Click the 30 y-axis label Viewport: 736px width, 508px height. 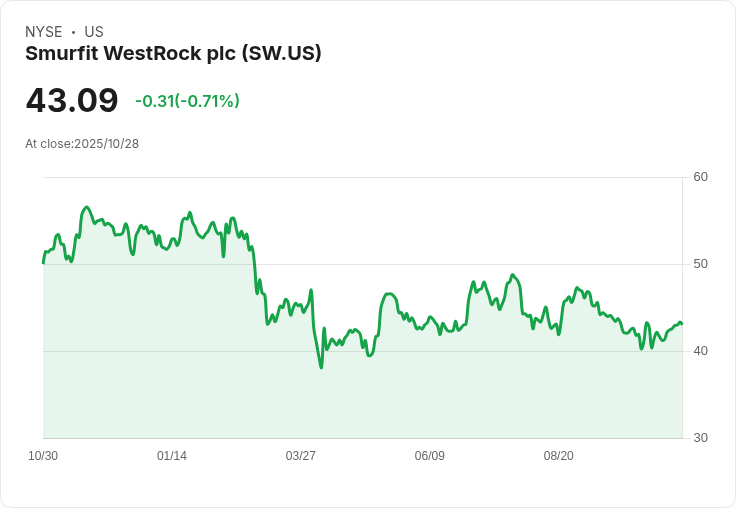(701, 438)
